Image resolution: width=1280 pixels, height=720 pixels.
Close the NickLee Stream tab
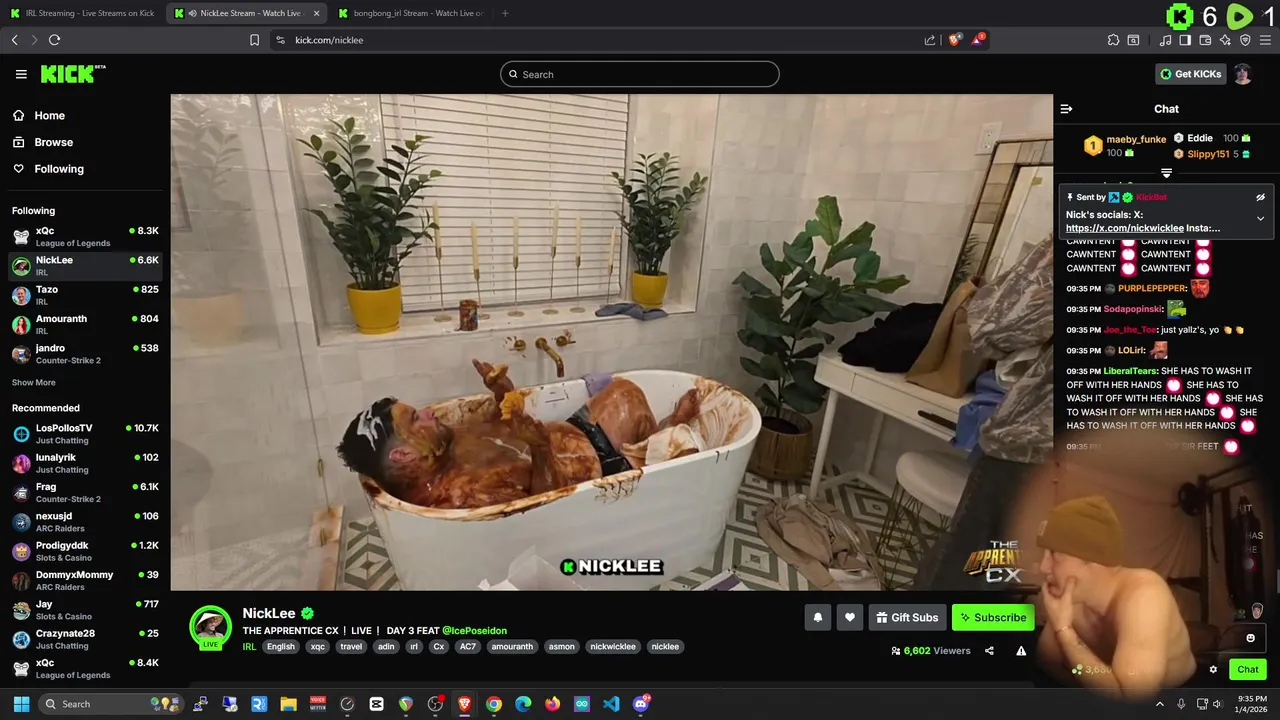pyautogui.click(x=317, y=13)
